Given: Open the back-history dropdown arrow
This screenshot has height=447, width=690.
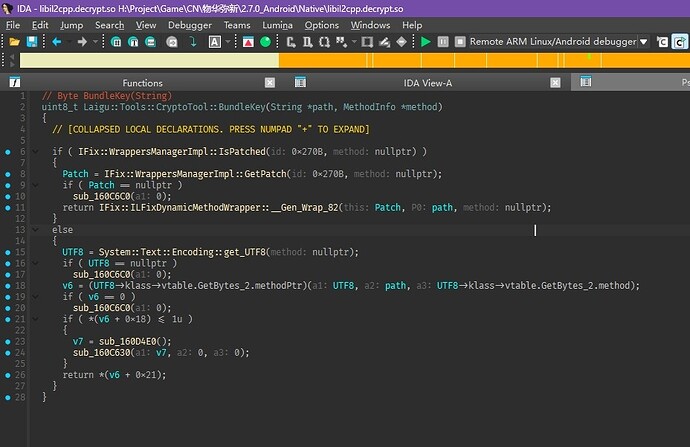Looking at the screenshot, I should [x=70, y=42].
